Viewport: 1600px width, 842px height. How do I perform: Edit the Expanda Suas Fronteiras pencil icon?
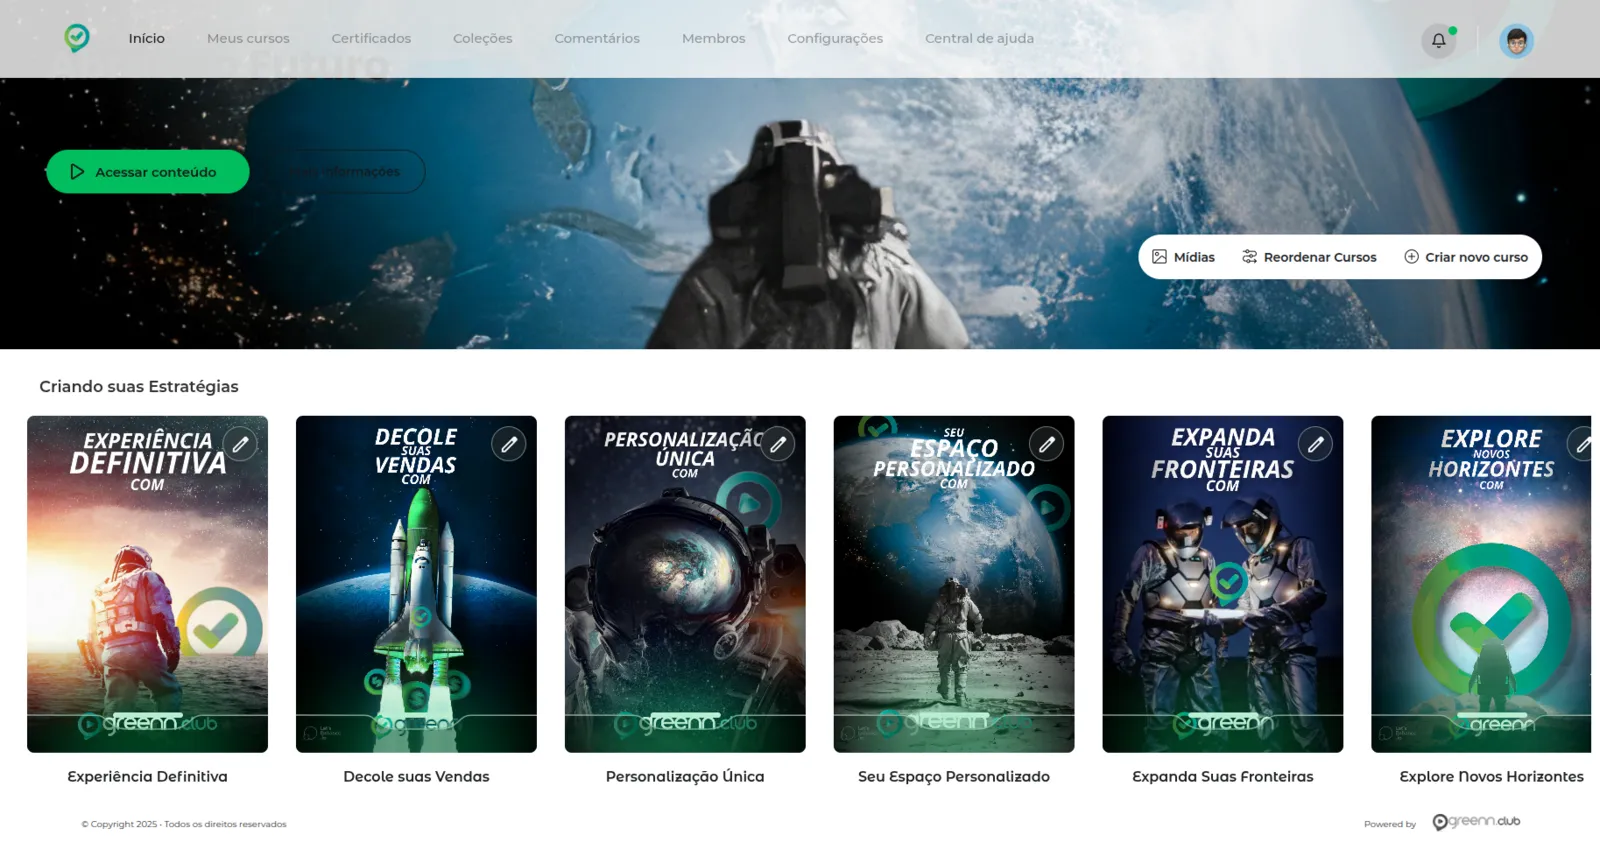[x=1316, y=444]
